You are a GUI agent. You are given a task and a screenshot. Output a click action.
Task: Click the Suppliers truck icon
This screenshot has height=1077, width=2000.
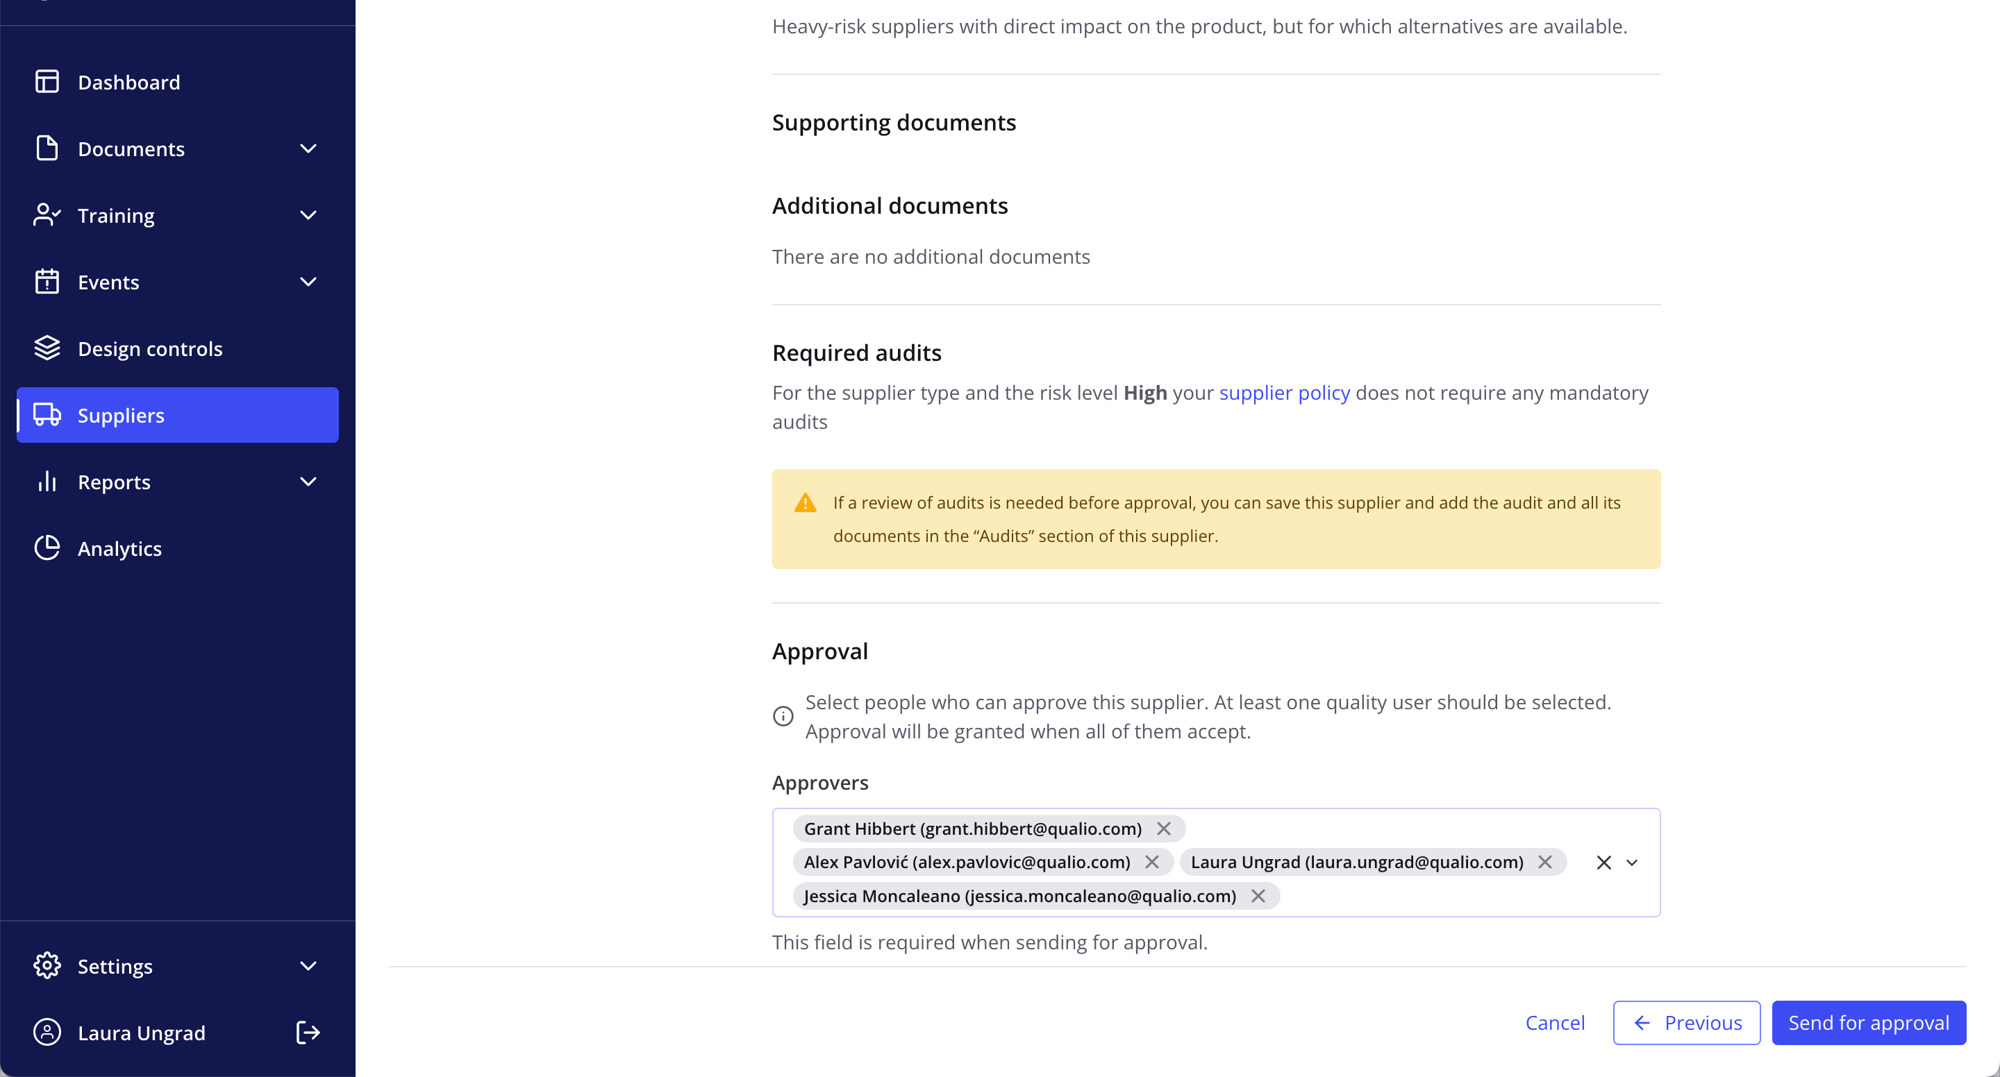pyautogui.click(x=47, y=415)
